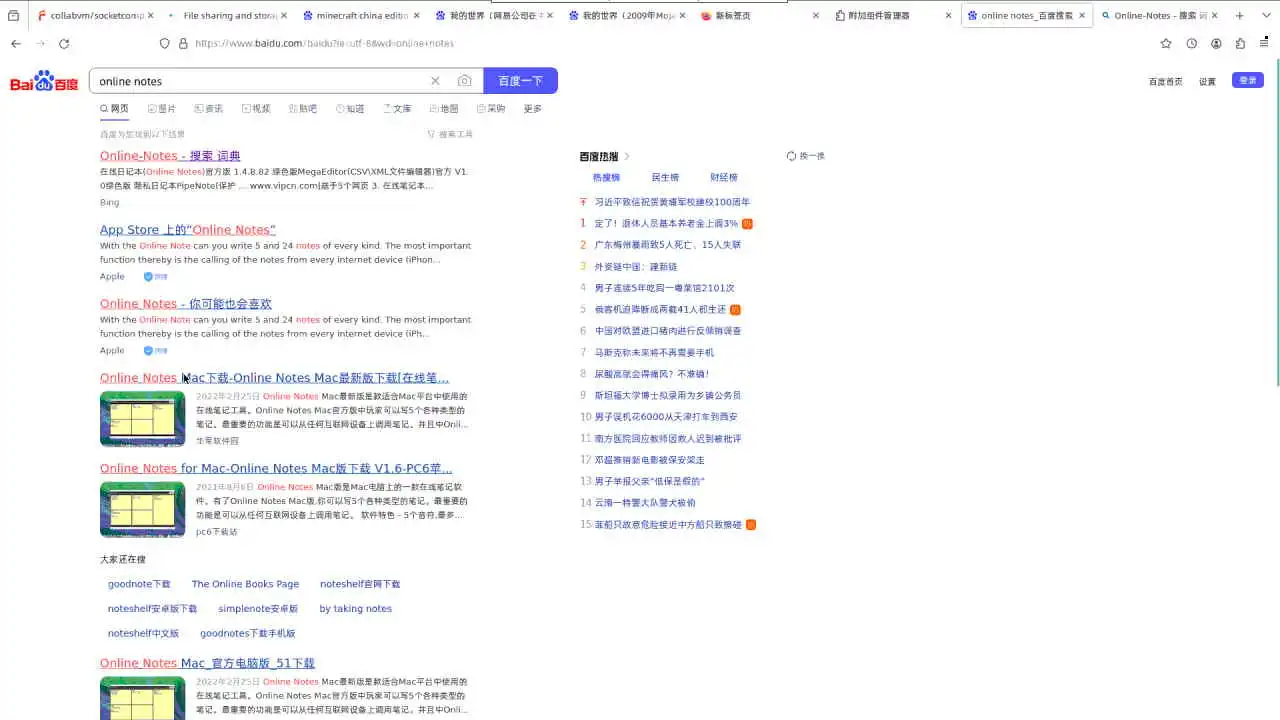
Task: Click related search by taking notes
Action: [355, 608]
